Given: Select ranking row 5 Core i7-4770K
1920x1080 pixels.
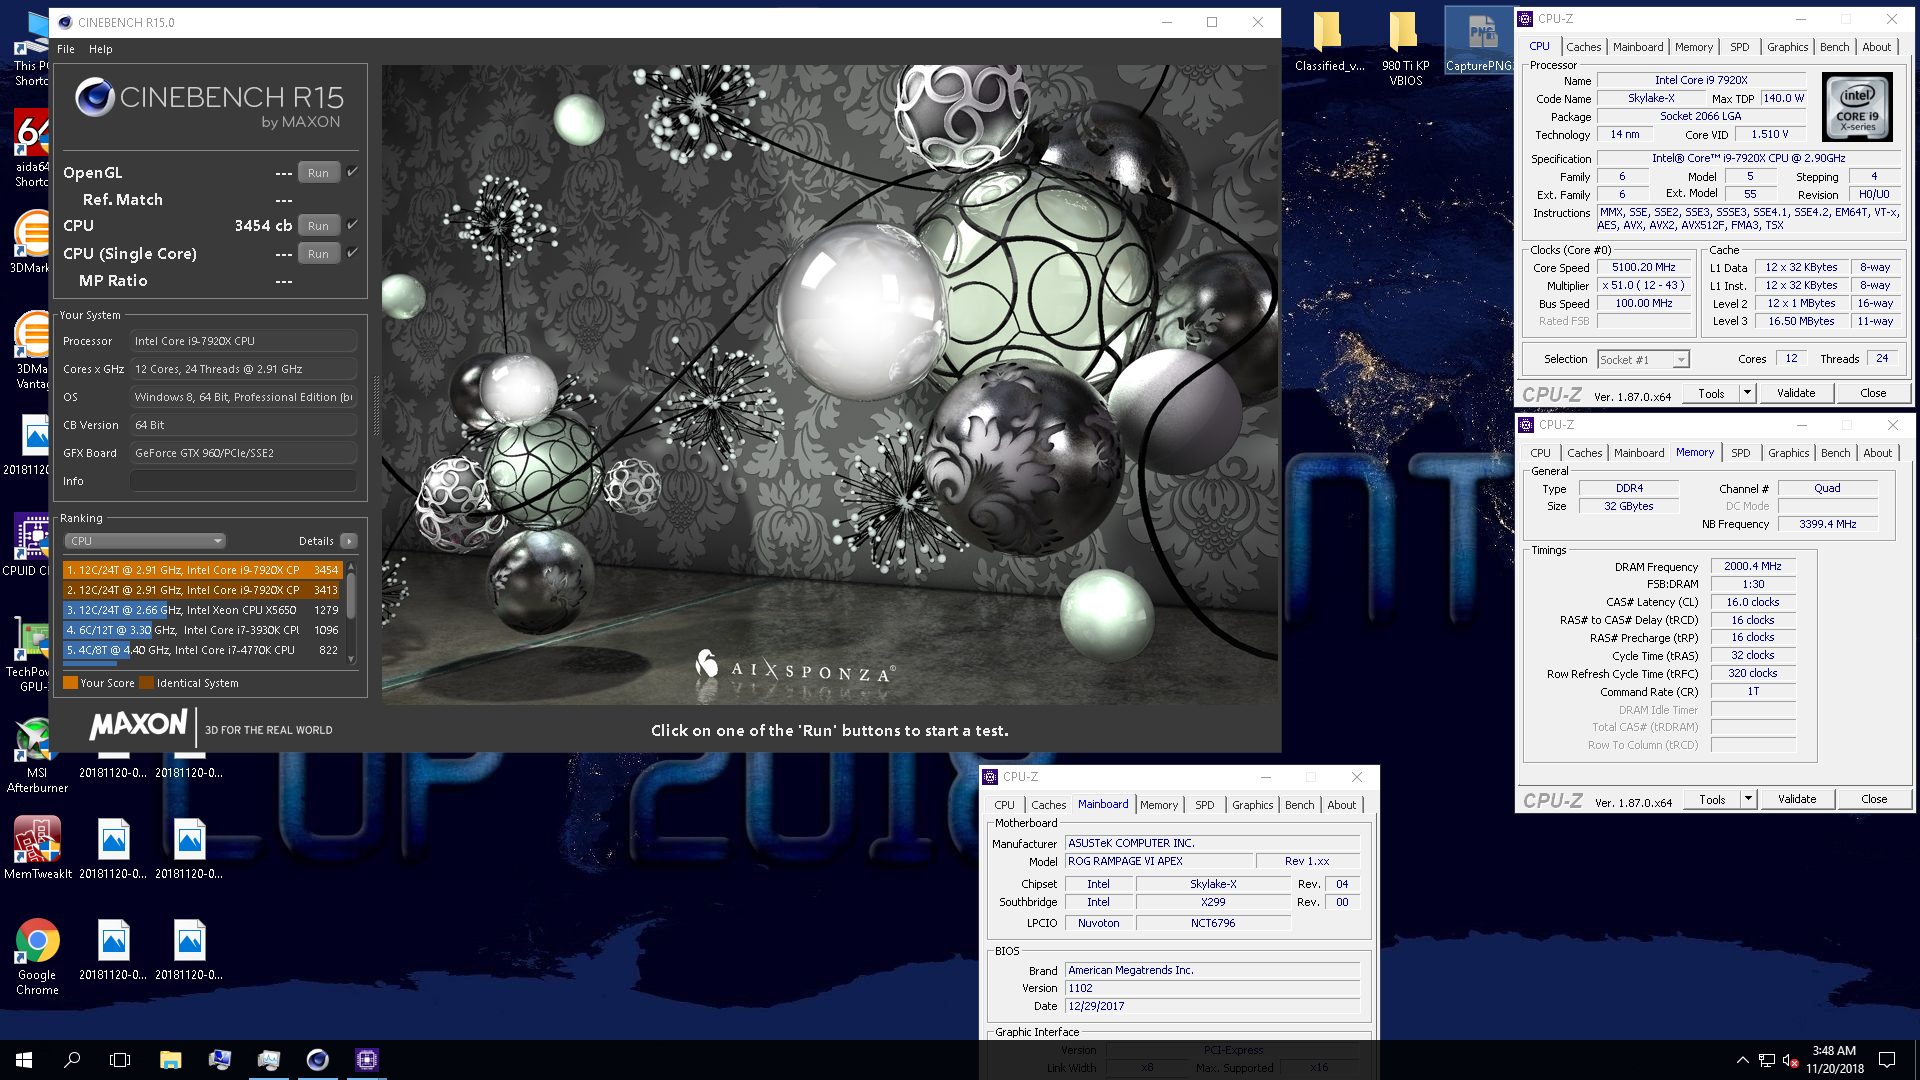Looking at the screenshot, I should pyautogui.click(x=203, y=650).
